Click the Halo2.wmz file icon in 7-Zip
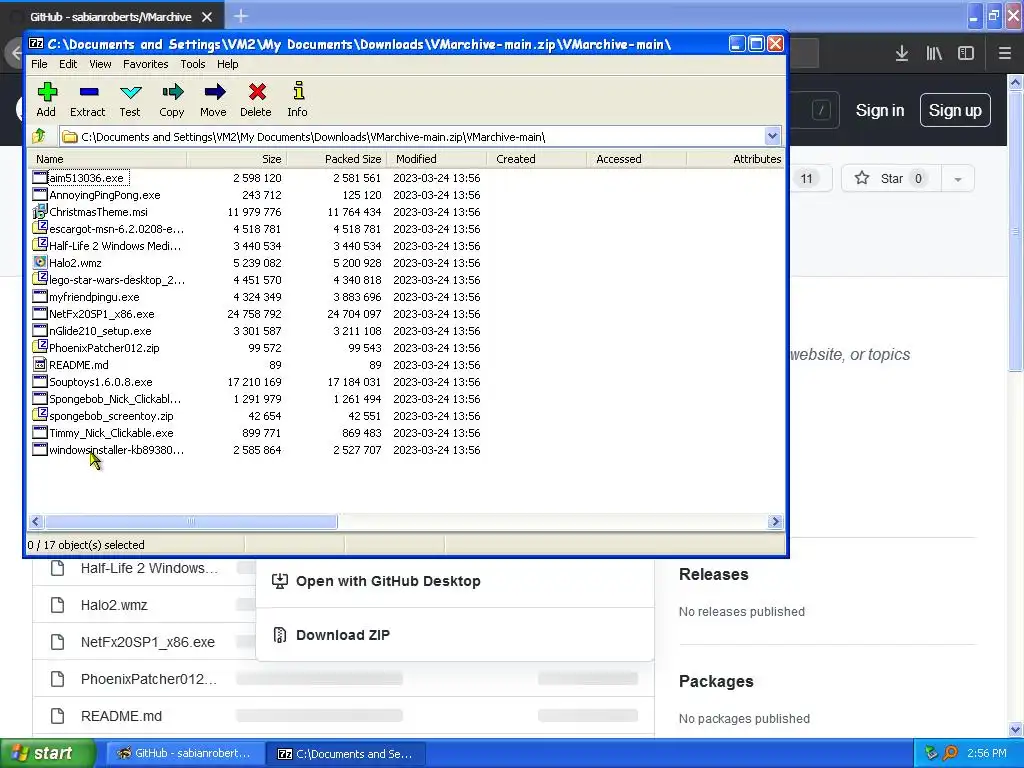 click(40, 263)
